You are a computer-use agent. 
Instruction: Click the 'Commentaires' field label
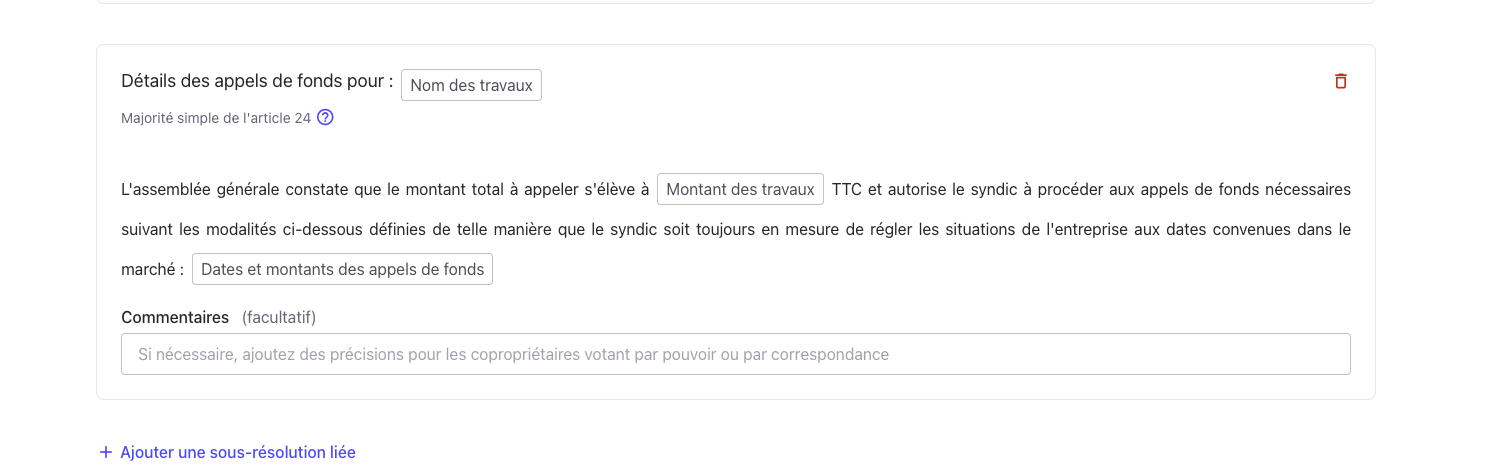point(175,317)
